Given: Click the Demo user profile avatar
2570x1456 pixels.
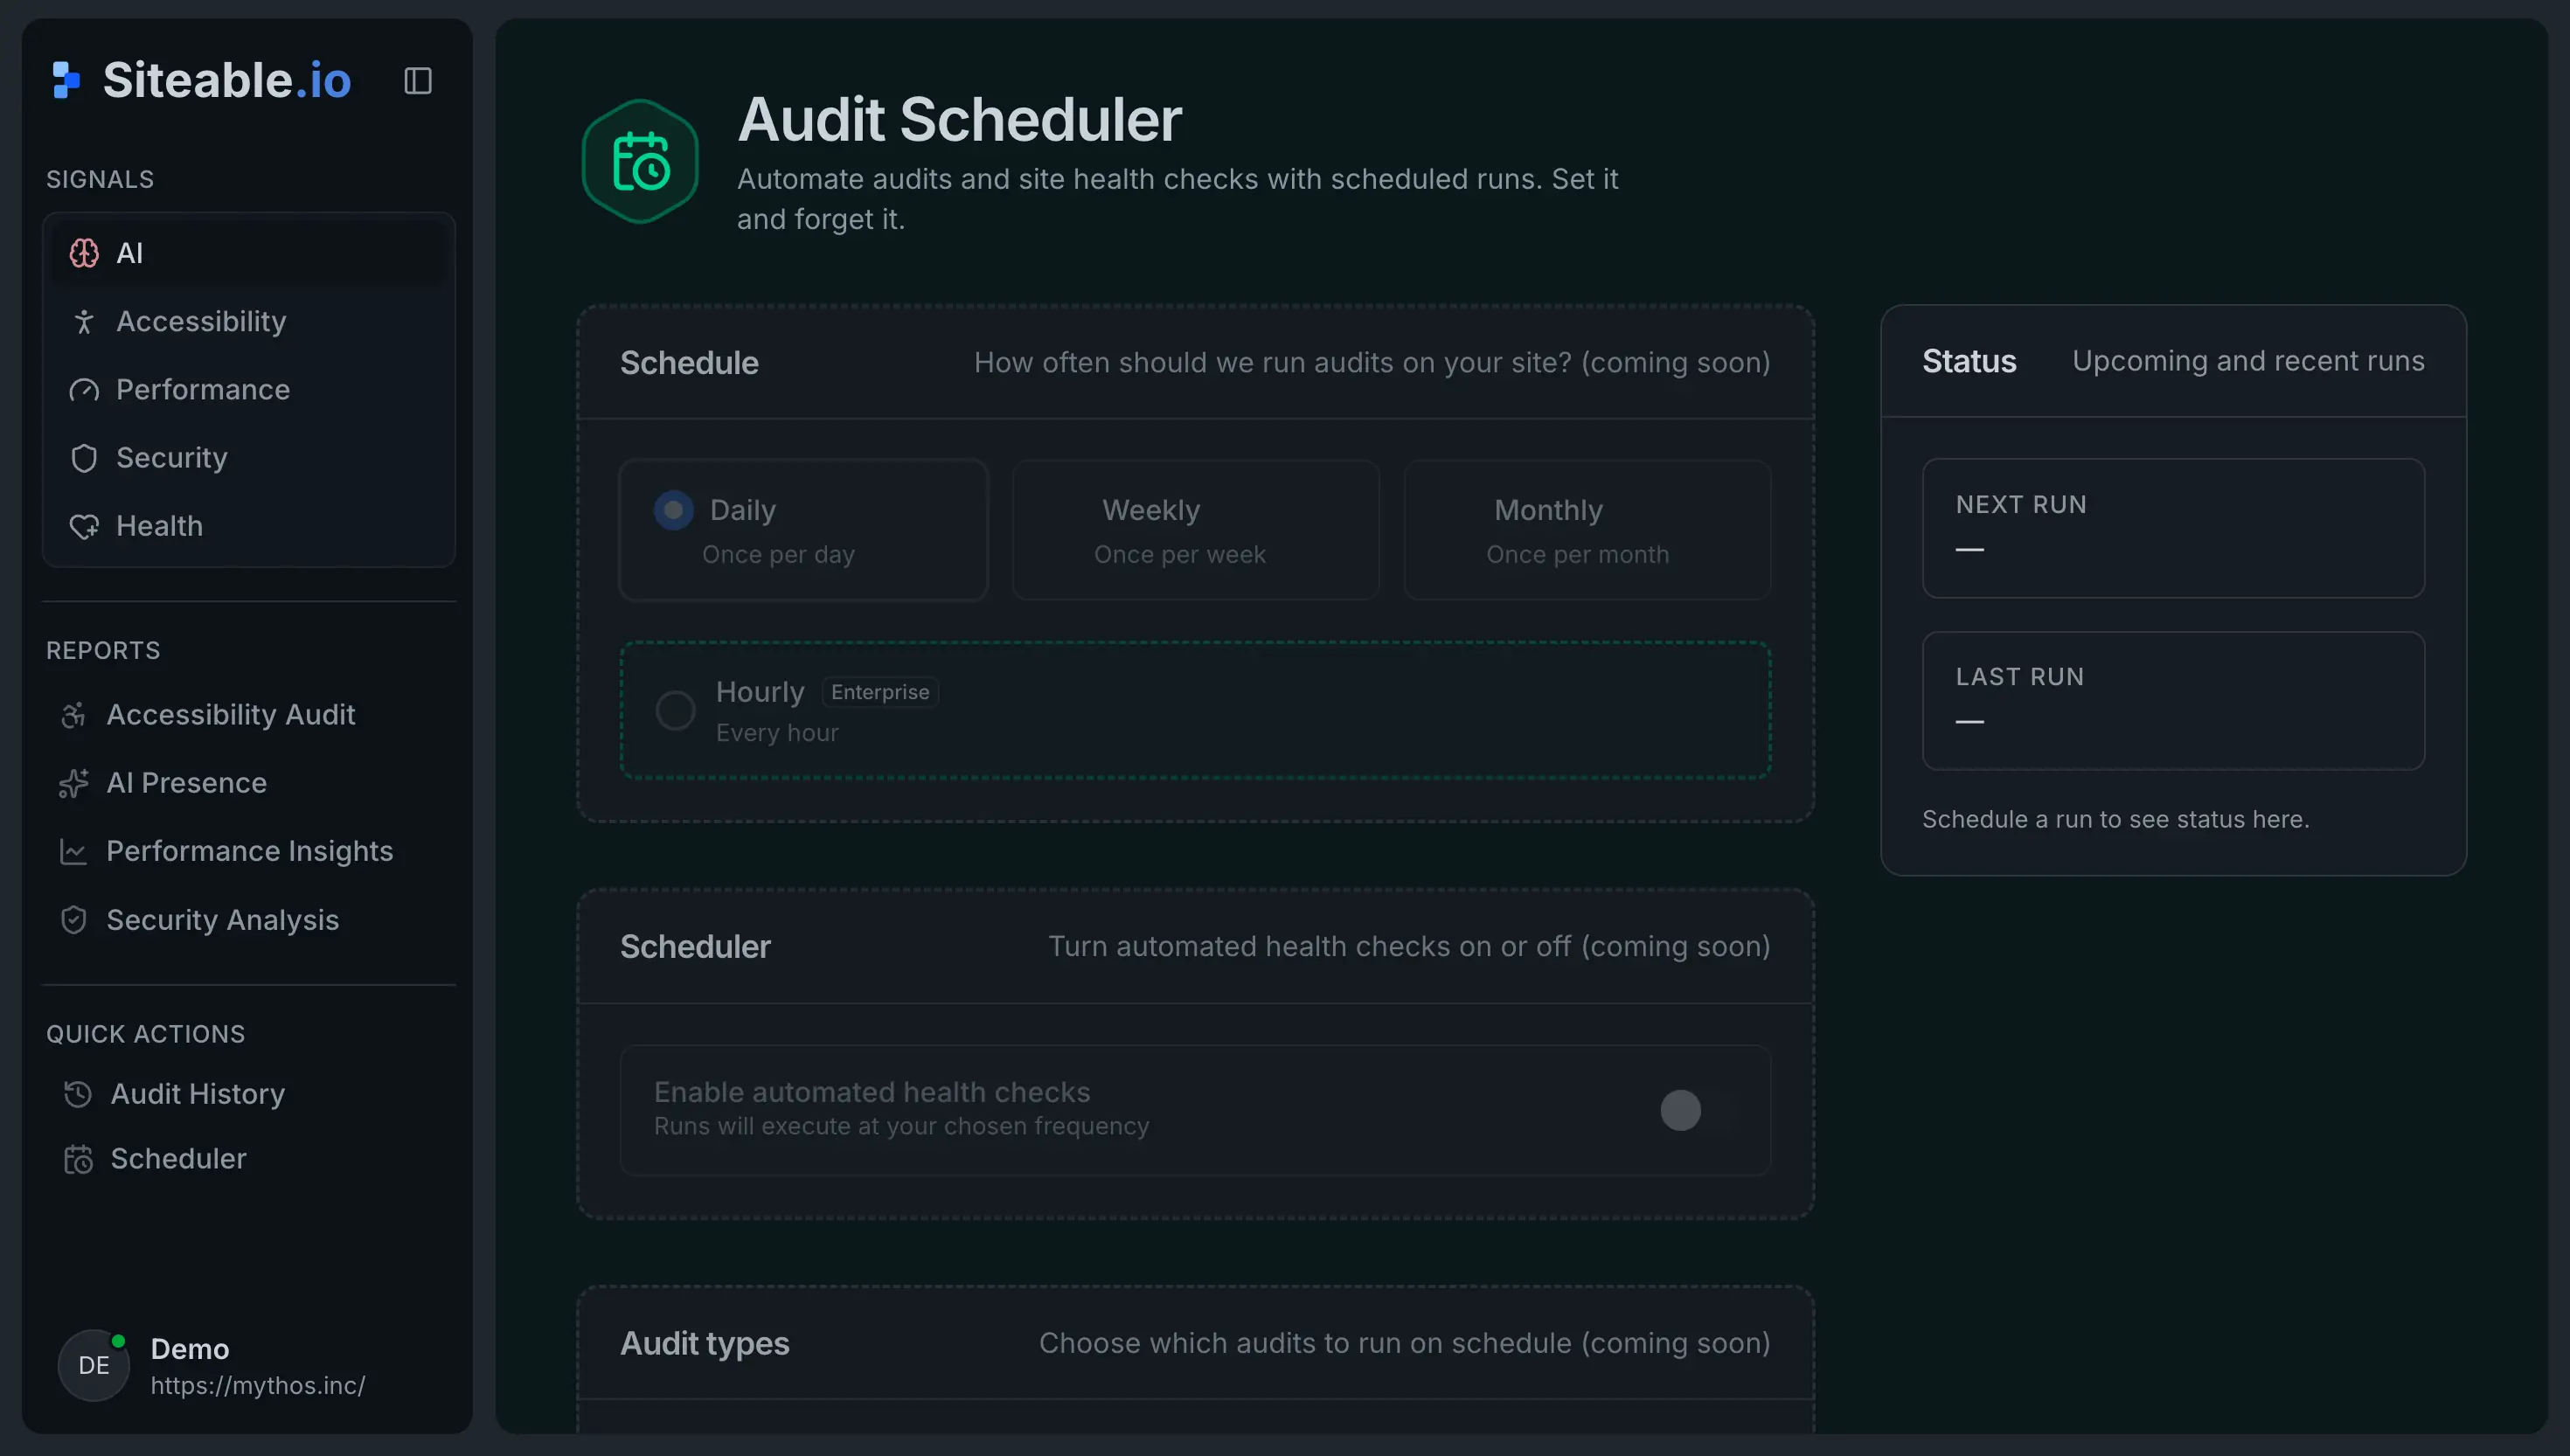Looking at the screenshot, I should (x=94, y=1365).
